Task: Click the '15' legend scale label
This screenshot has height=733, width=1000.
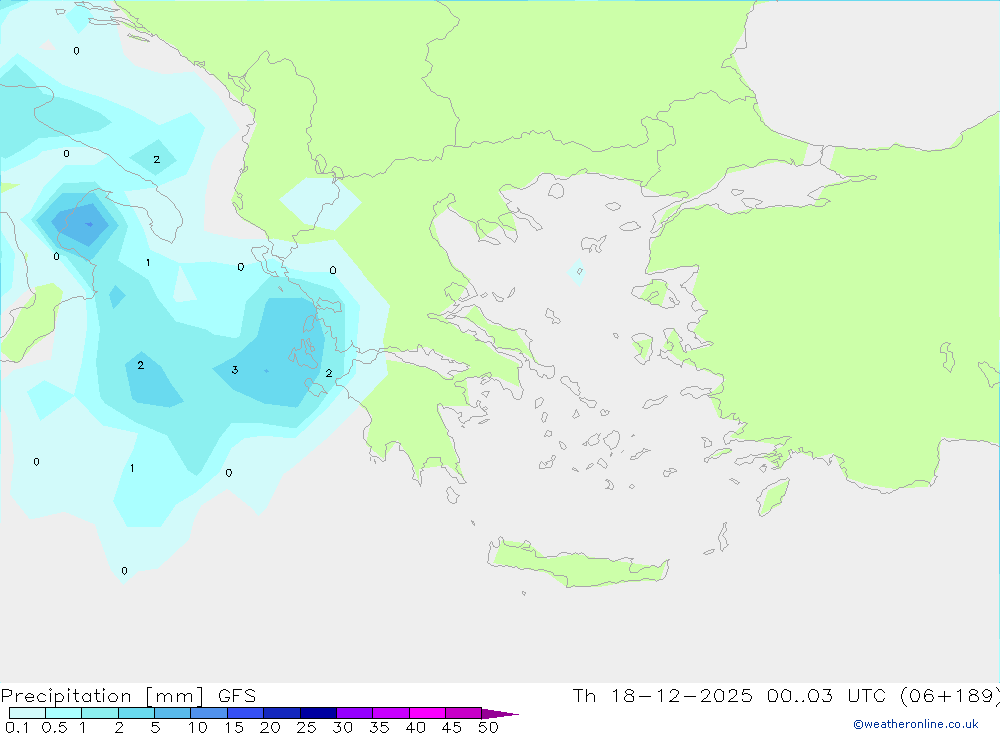Action: pos(234,727)
